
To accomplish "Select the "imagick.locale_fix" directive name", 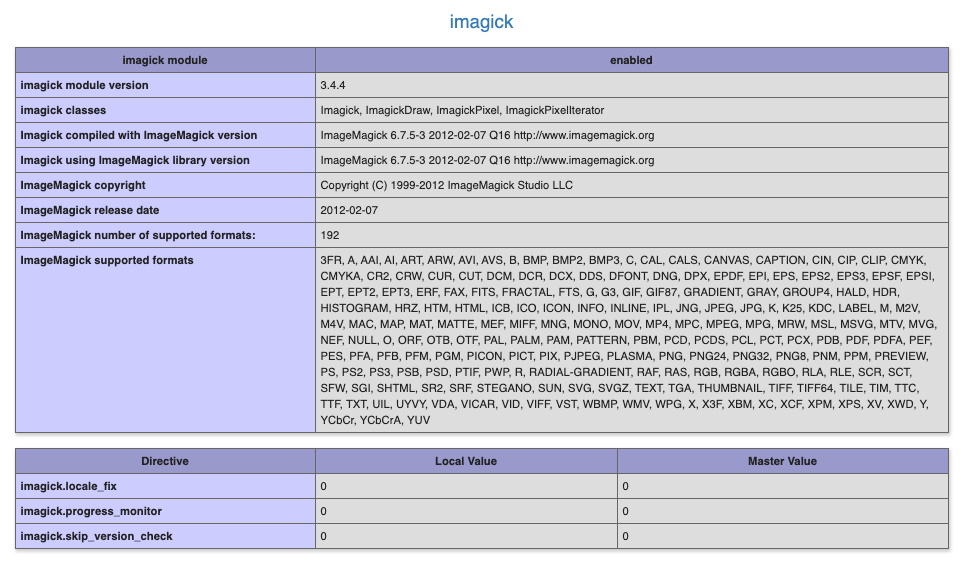I will click(x=69, y=486).
